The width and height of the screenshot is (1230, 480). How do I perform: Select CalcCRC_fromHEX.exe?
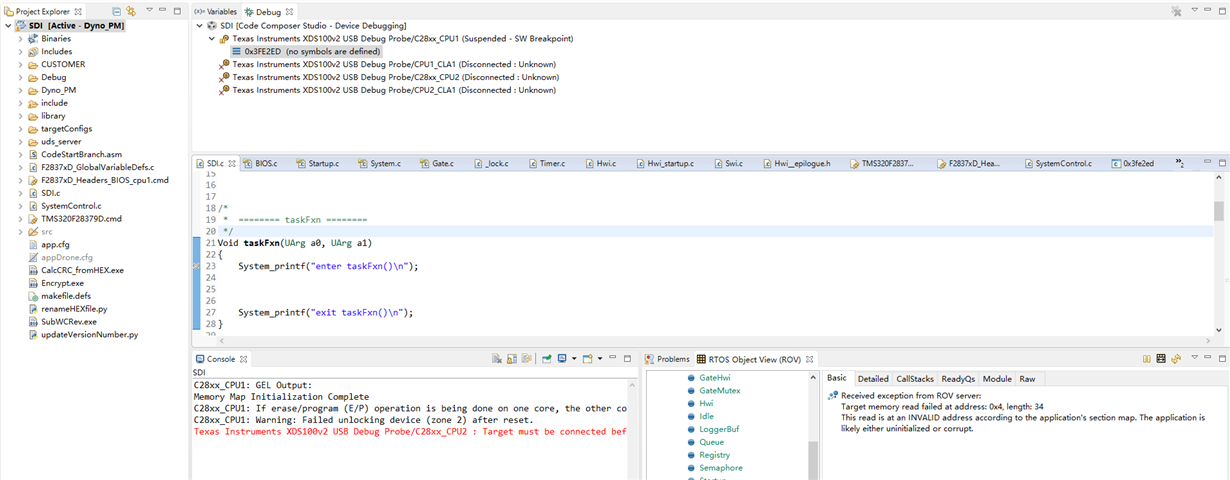[x=82, y=270]
